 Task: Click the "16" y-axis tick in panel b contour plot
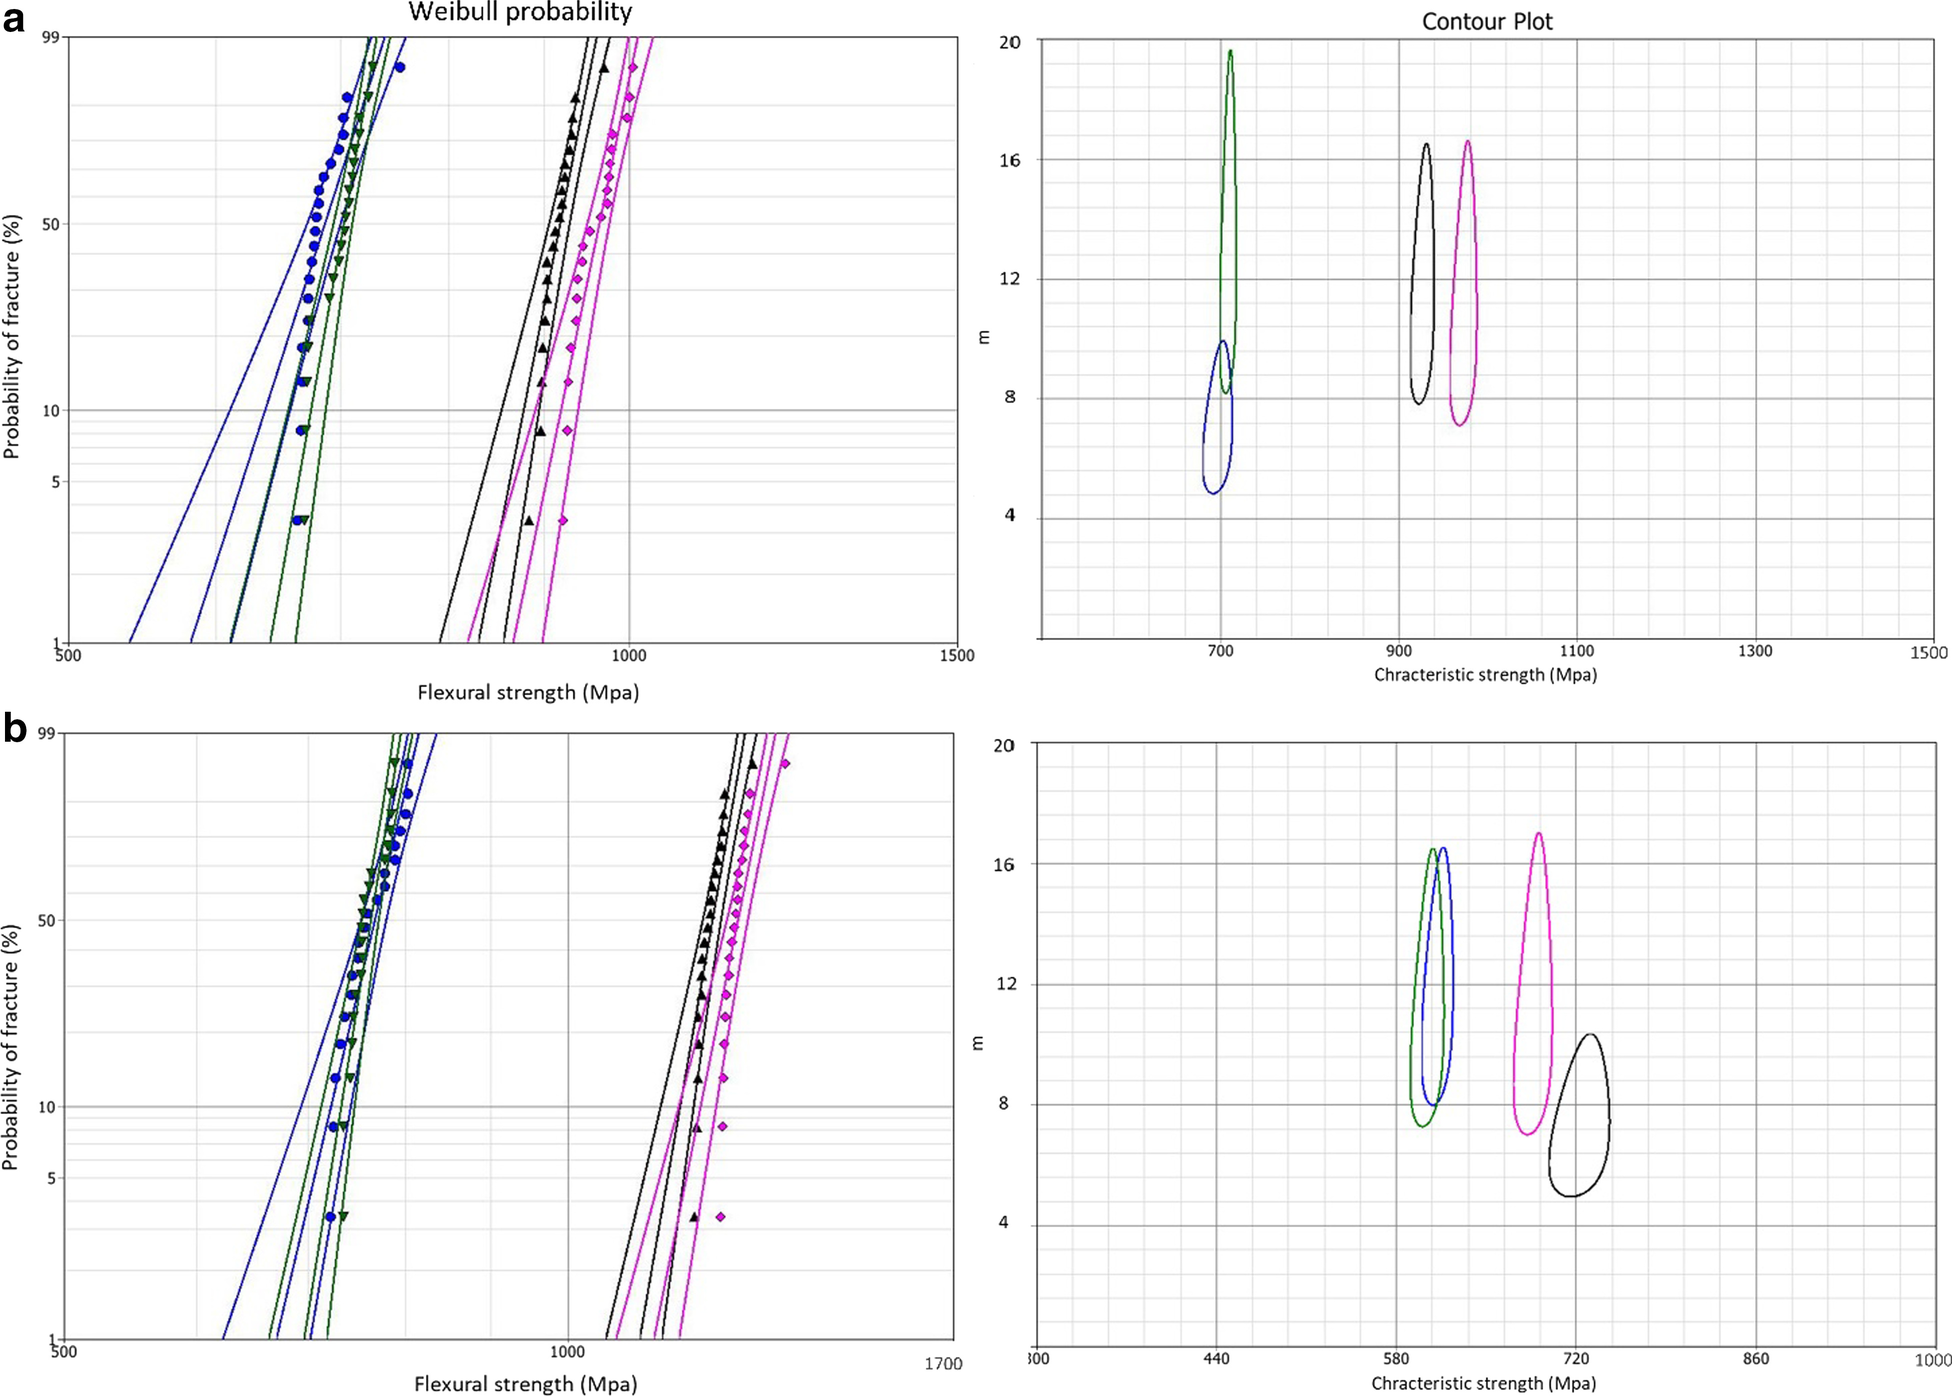point(1004,865)
